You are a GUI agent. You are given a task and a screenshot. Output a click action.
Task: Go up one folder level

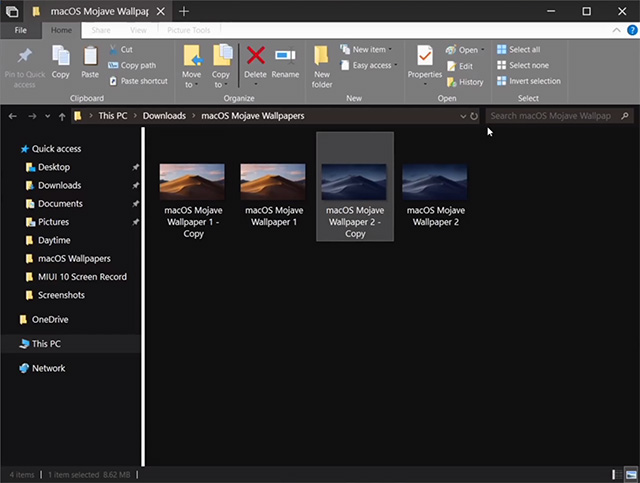click(62, 117)
